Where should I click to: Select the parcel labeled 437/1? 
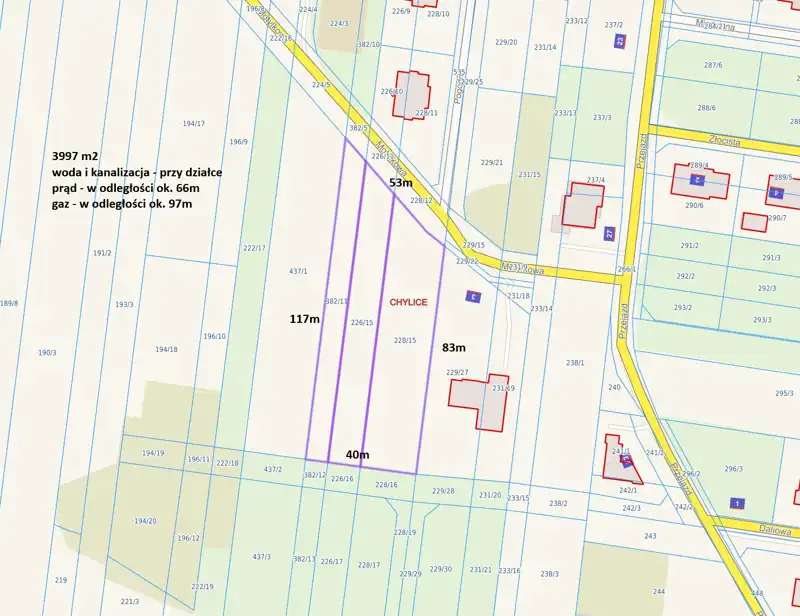(x=297, y=271)
